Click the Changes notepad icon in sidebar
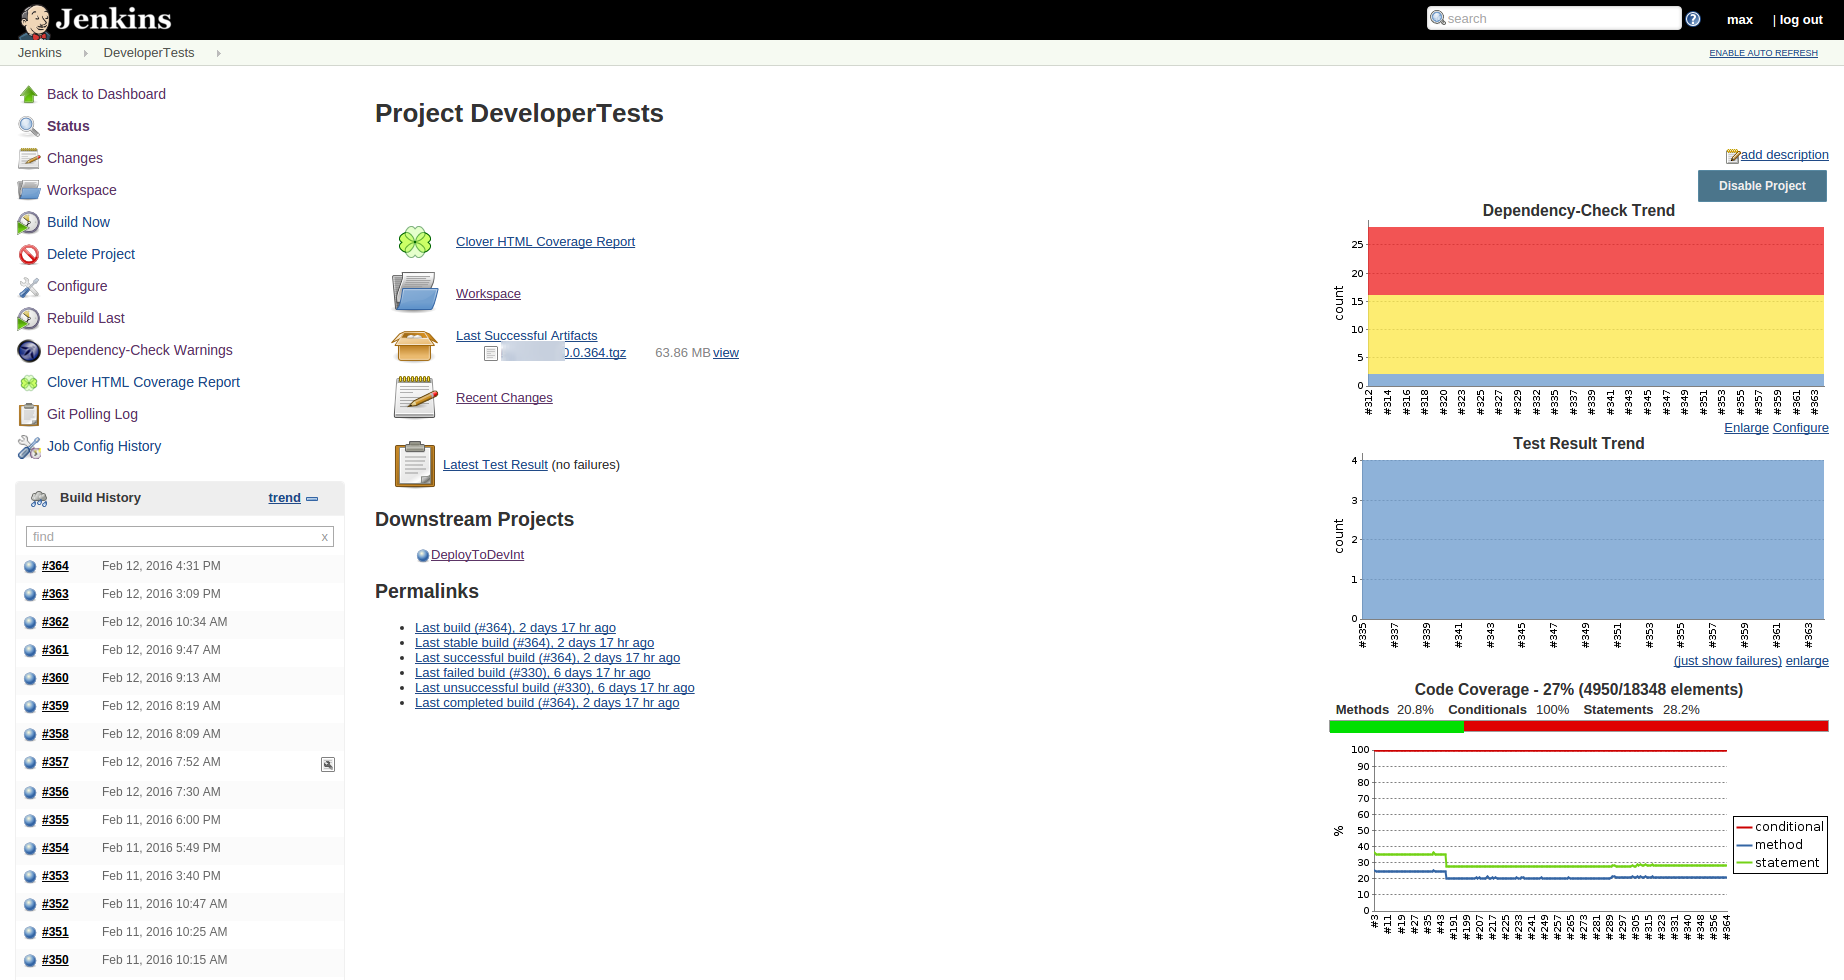Viewport: 1844px width, 980px height. (29, 158)
